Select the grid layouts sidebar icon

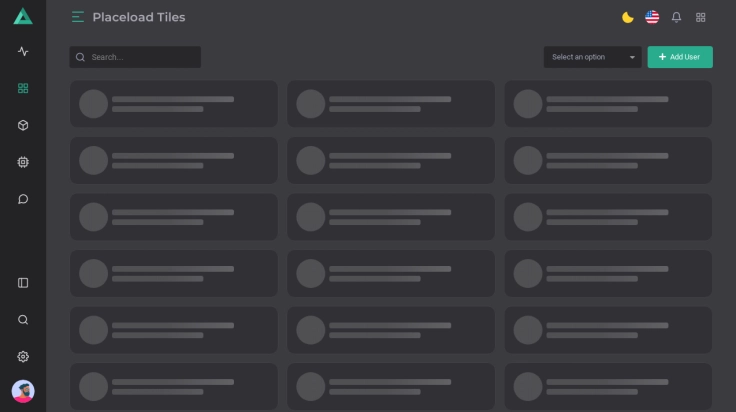(23, 88)
